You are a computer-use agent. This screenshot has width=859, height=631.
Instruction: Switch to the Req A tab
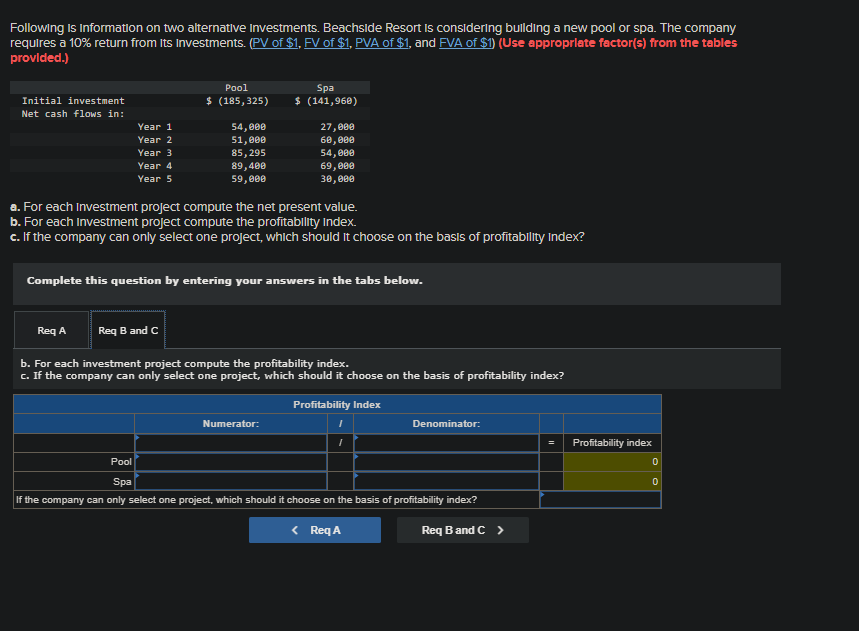point(51,330)
